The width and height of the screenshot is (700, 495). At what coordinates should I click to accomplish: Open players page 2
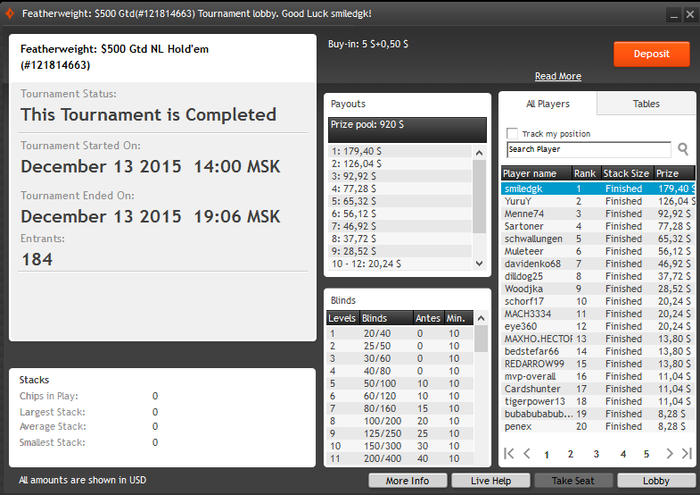pyautogui.click(x=570, y=454)
